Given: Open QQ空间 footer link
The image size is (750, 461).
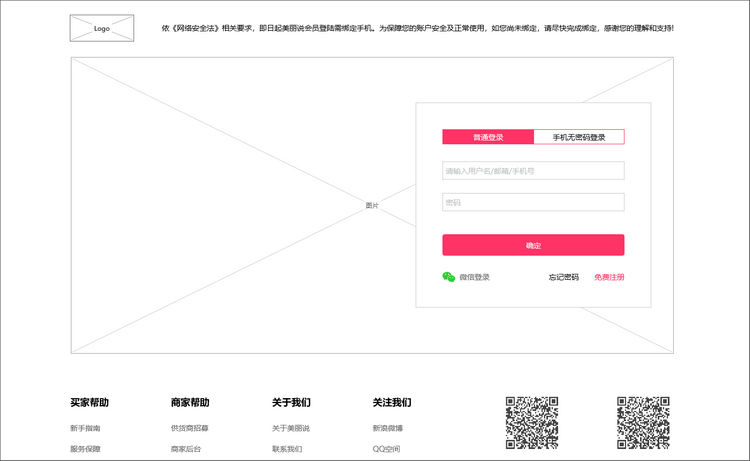Looking at the screenshot, I should coord(386,449).
